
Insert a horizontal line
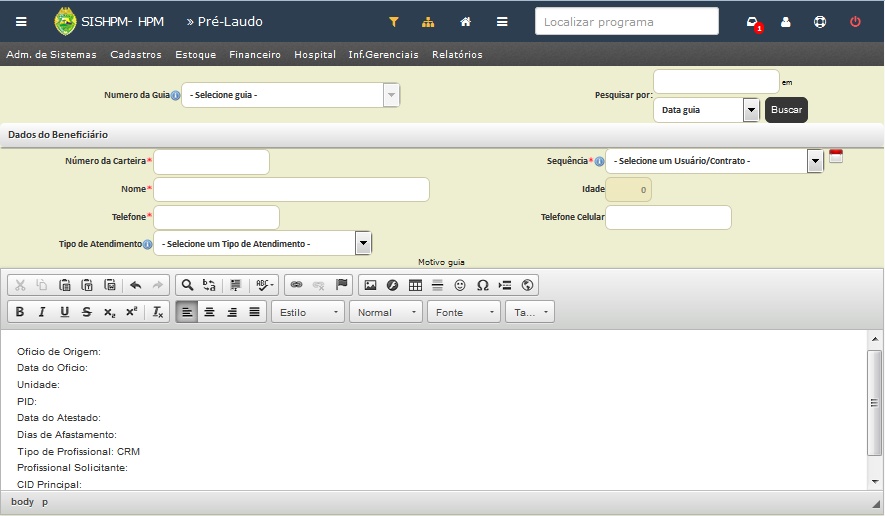pyautogui.click(x=437, y=285)
